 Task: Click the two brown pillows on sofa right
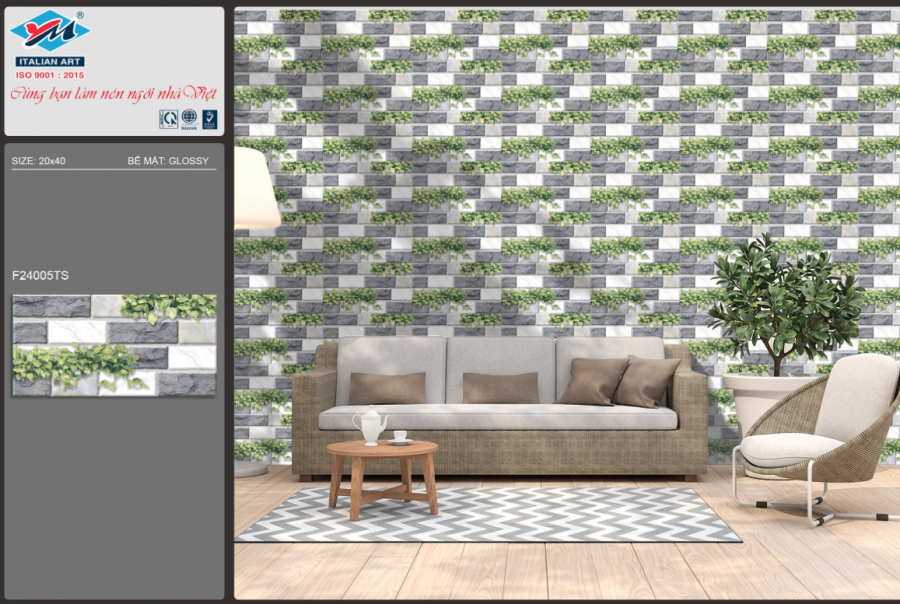pyautogui.click(x=620, y=382)
